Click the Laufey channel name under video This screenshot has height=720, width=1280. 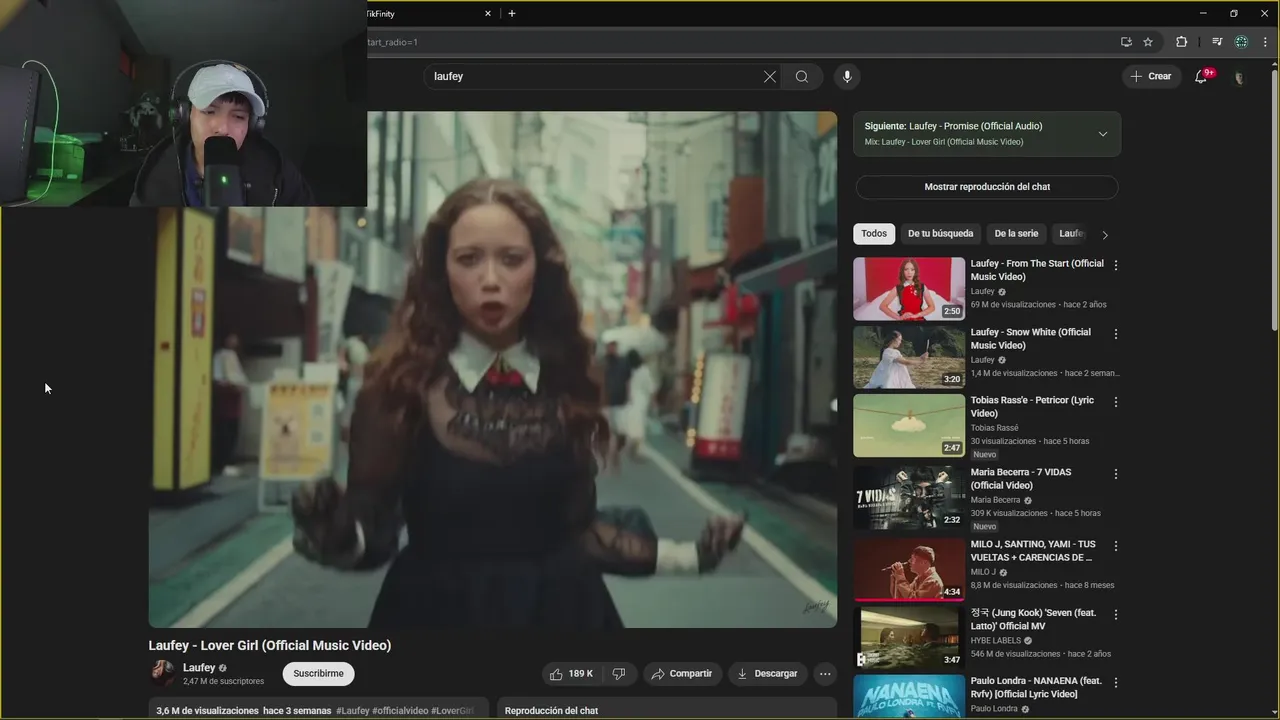[x=199, y=667]
